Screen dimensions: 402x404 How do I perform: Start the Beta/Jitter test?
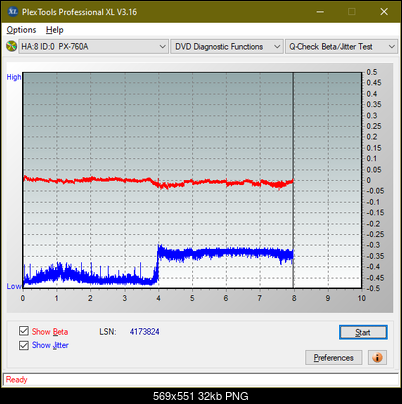[x=363, y=332]
